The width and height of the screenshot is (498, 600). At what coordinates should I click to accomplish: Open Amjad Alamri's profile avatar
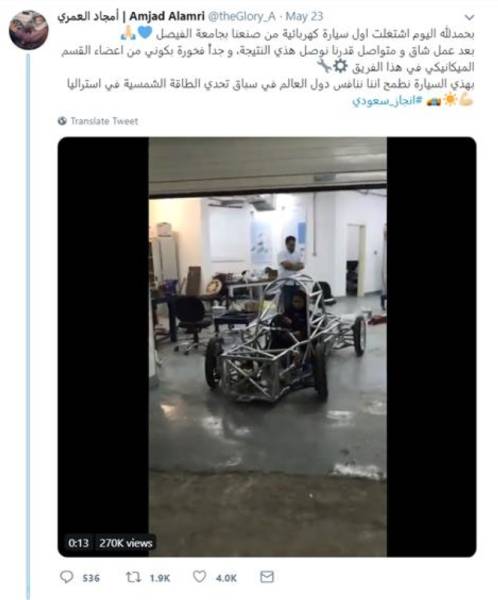click(29, 30)
